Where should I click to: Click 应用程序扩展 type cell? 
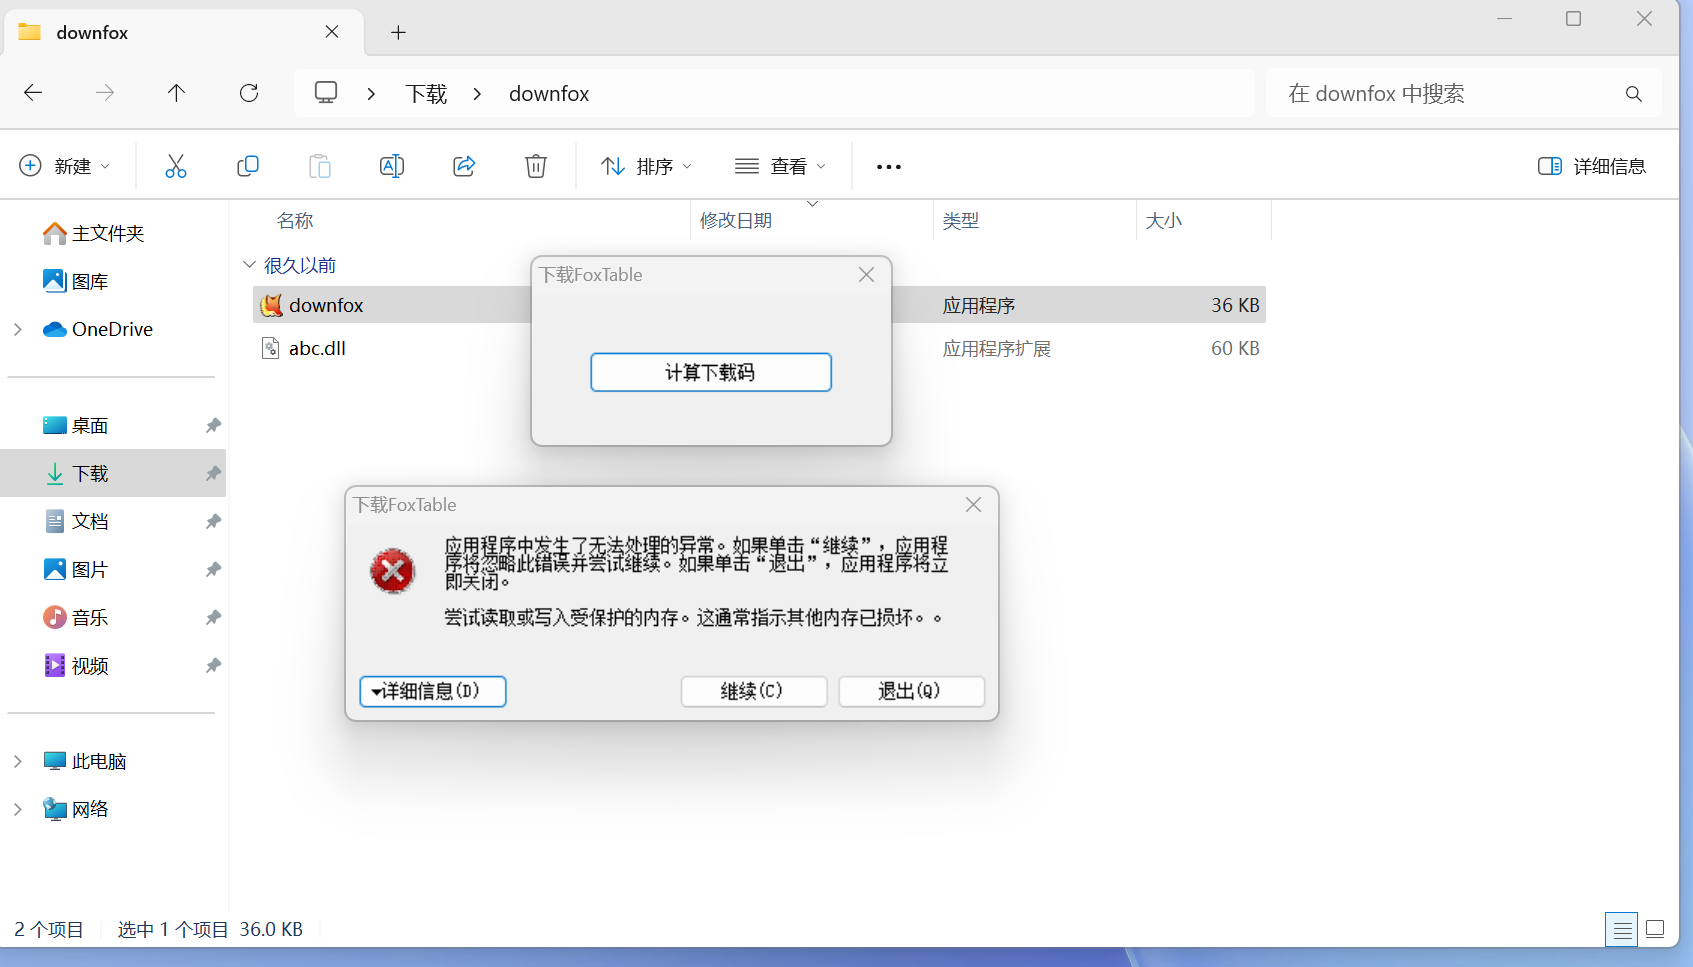997,348
